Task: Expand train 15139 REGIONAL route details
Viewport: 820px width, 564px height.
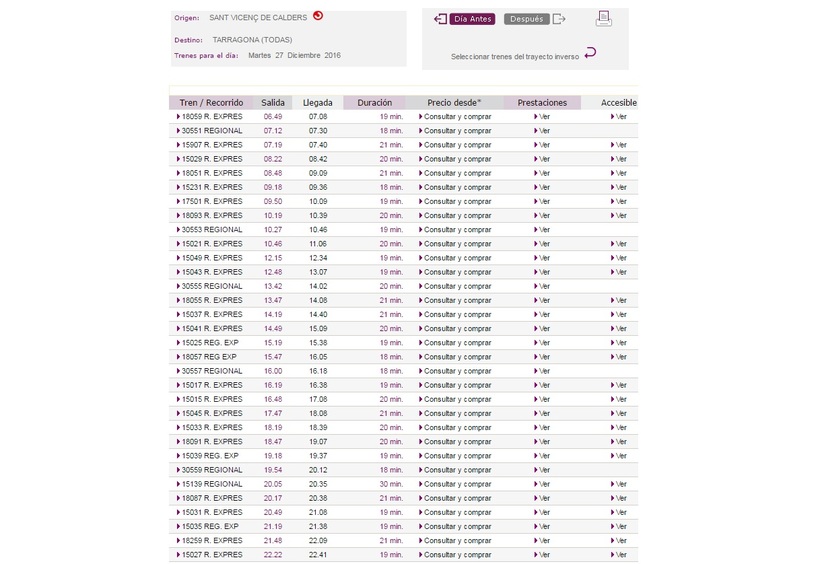Action: [210, 484]
